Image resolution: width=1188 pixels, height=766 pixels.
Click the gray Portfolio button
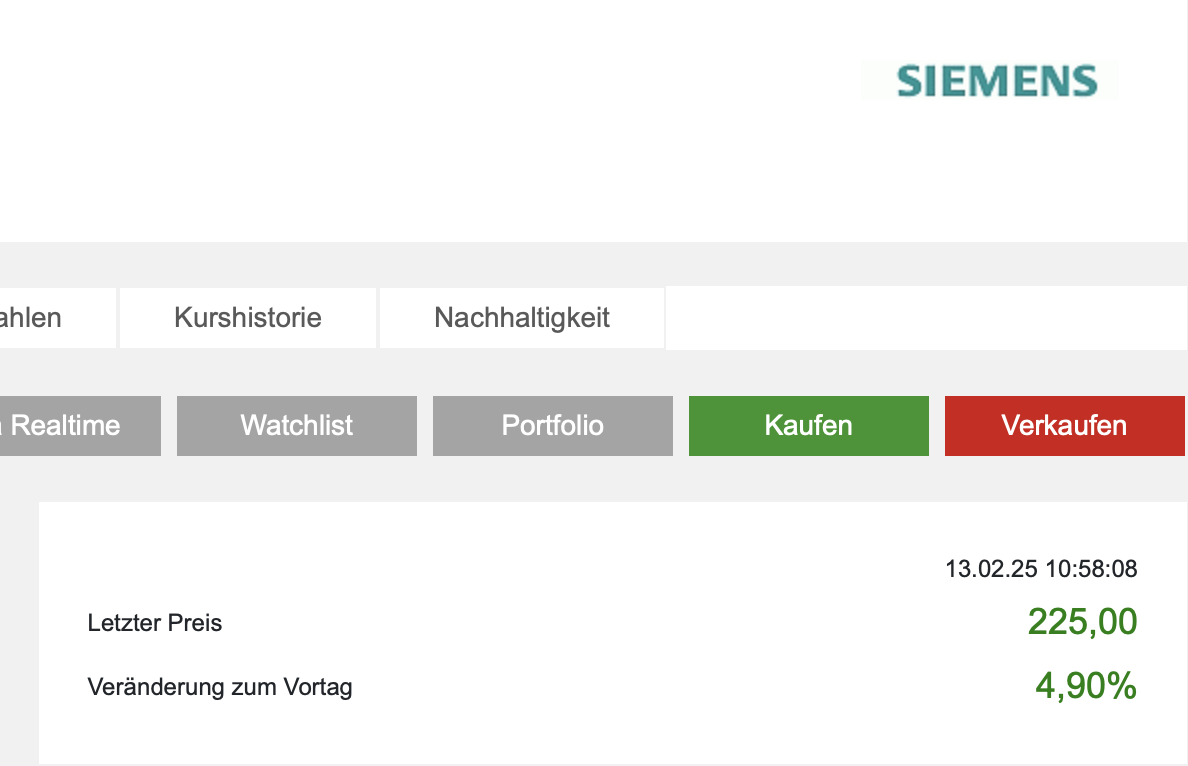pos(553,426)
